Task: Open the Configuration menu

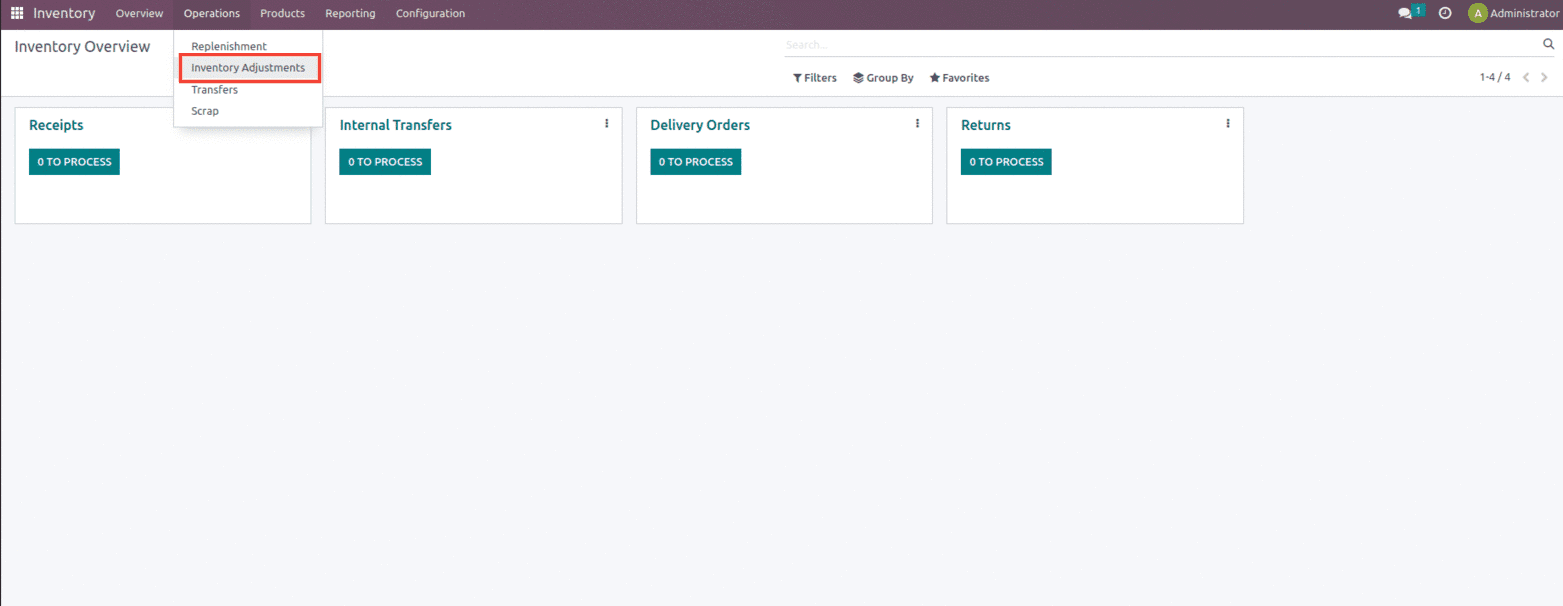Action: pos(430,13)
